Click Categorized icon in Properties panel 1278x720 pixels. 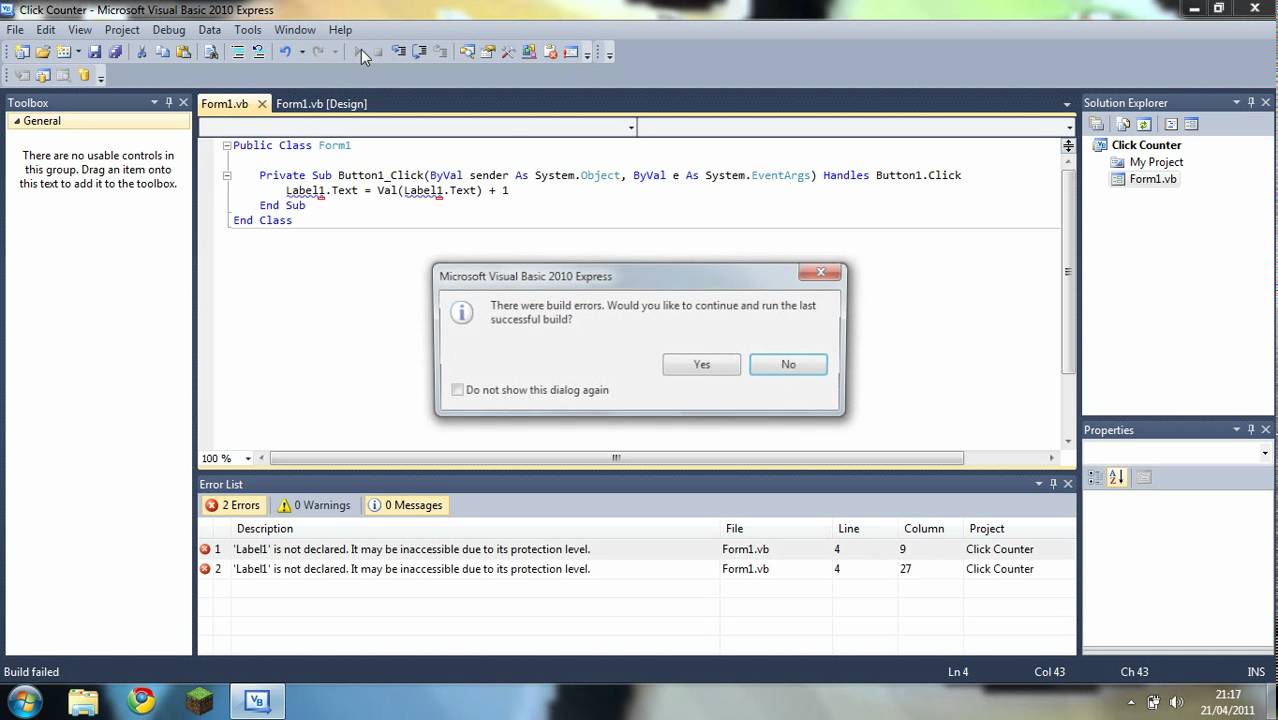pos(1094,478)
